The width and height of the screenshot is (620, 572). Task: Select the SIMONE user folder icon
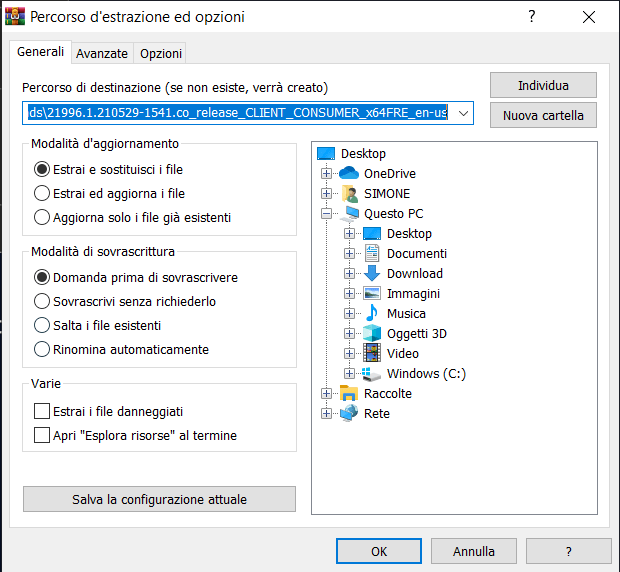click(349, 194)
